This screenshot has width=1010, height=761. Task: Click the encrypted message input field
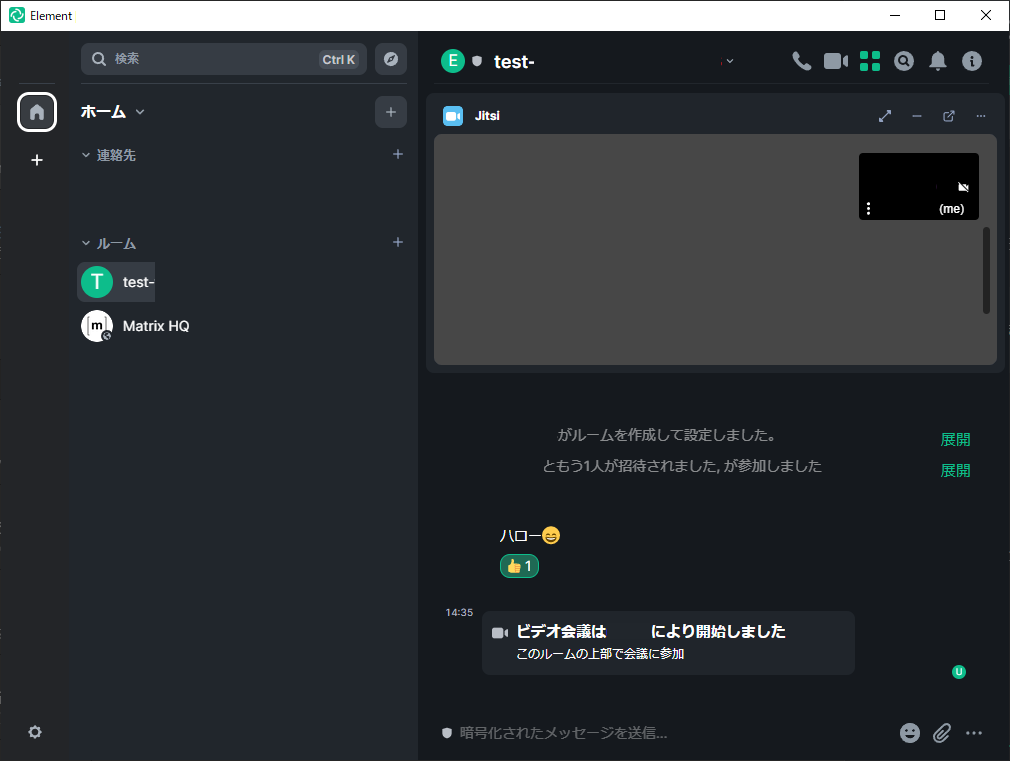point(650,732)
